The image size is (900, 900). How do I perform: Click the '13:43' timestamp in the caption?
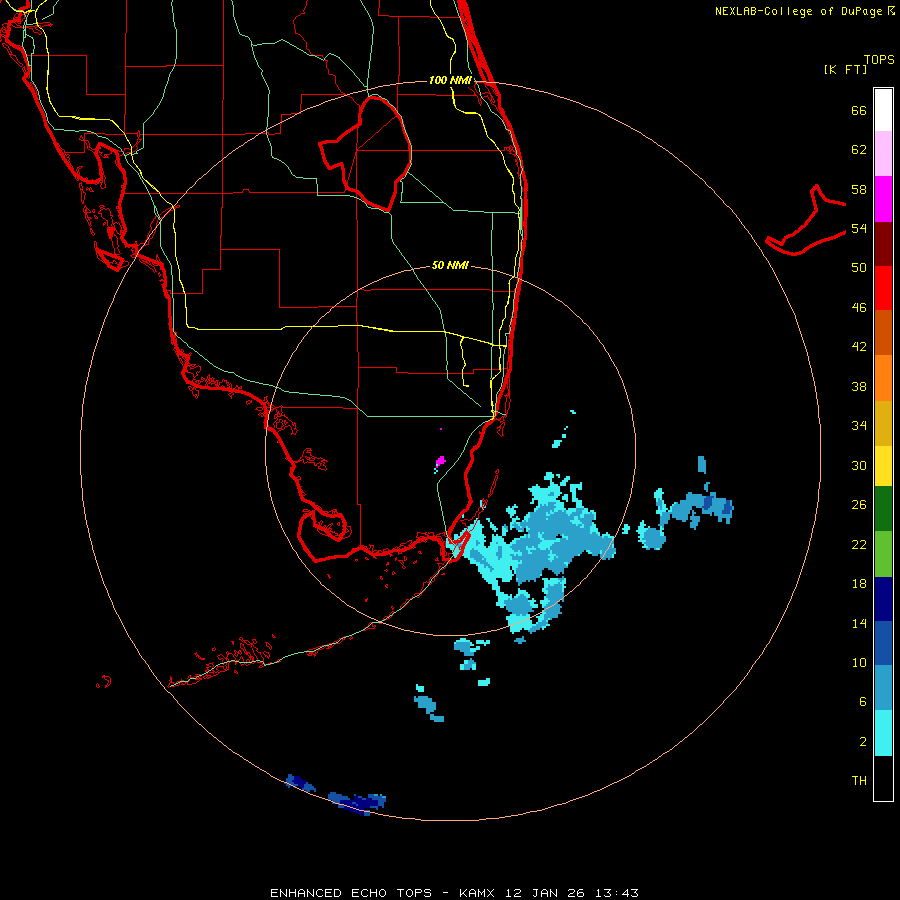click(616, 893)
